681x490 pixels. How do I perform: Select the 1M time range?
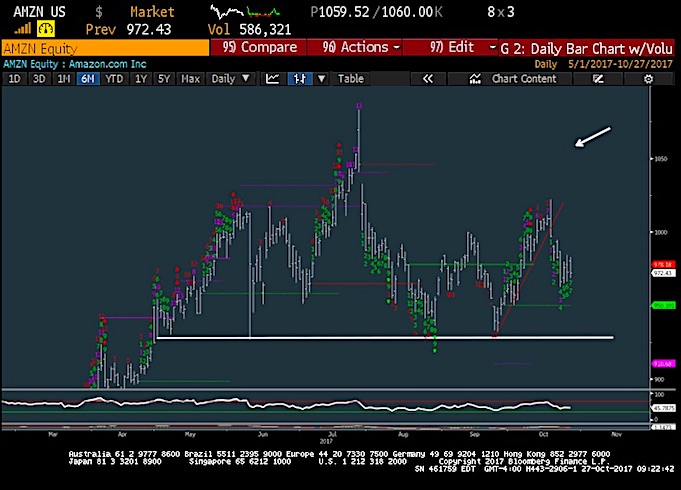point(64,79)
